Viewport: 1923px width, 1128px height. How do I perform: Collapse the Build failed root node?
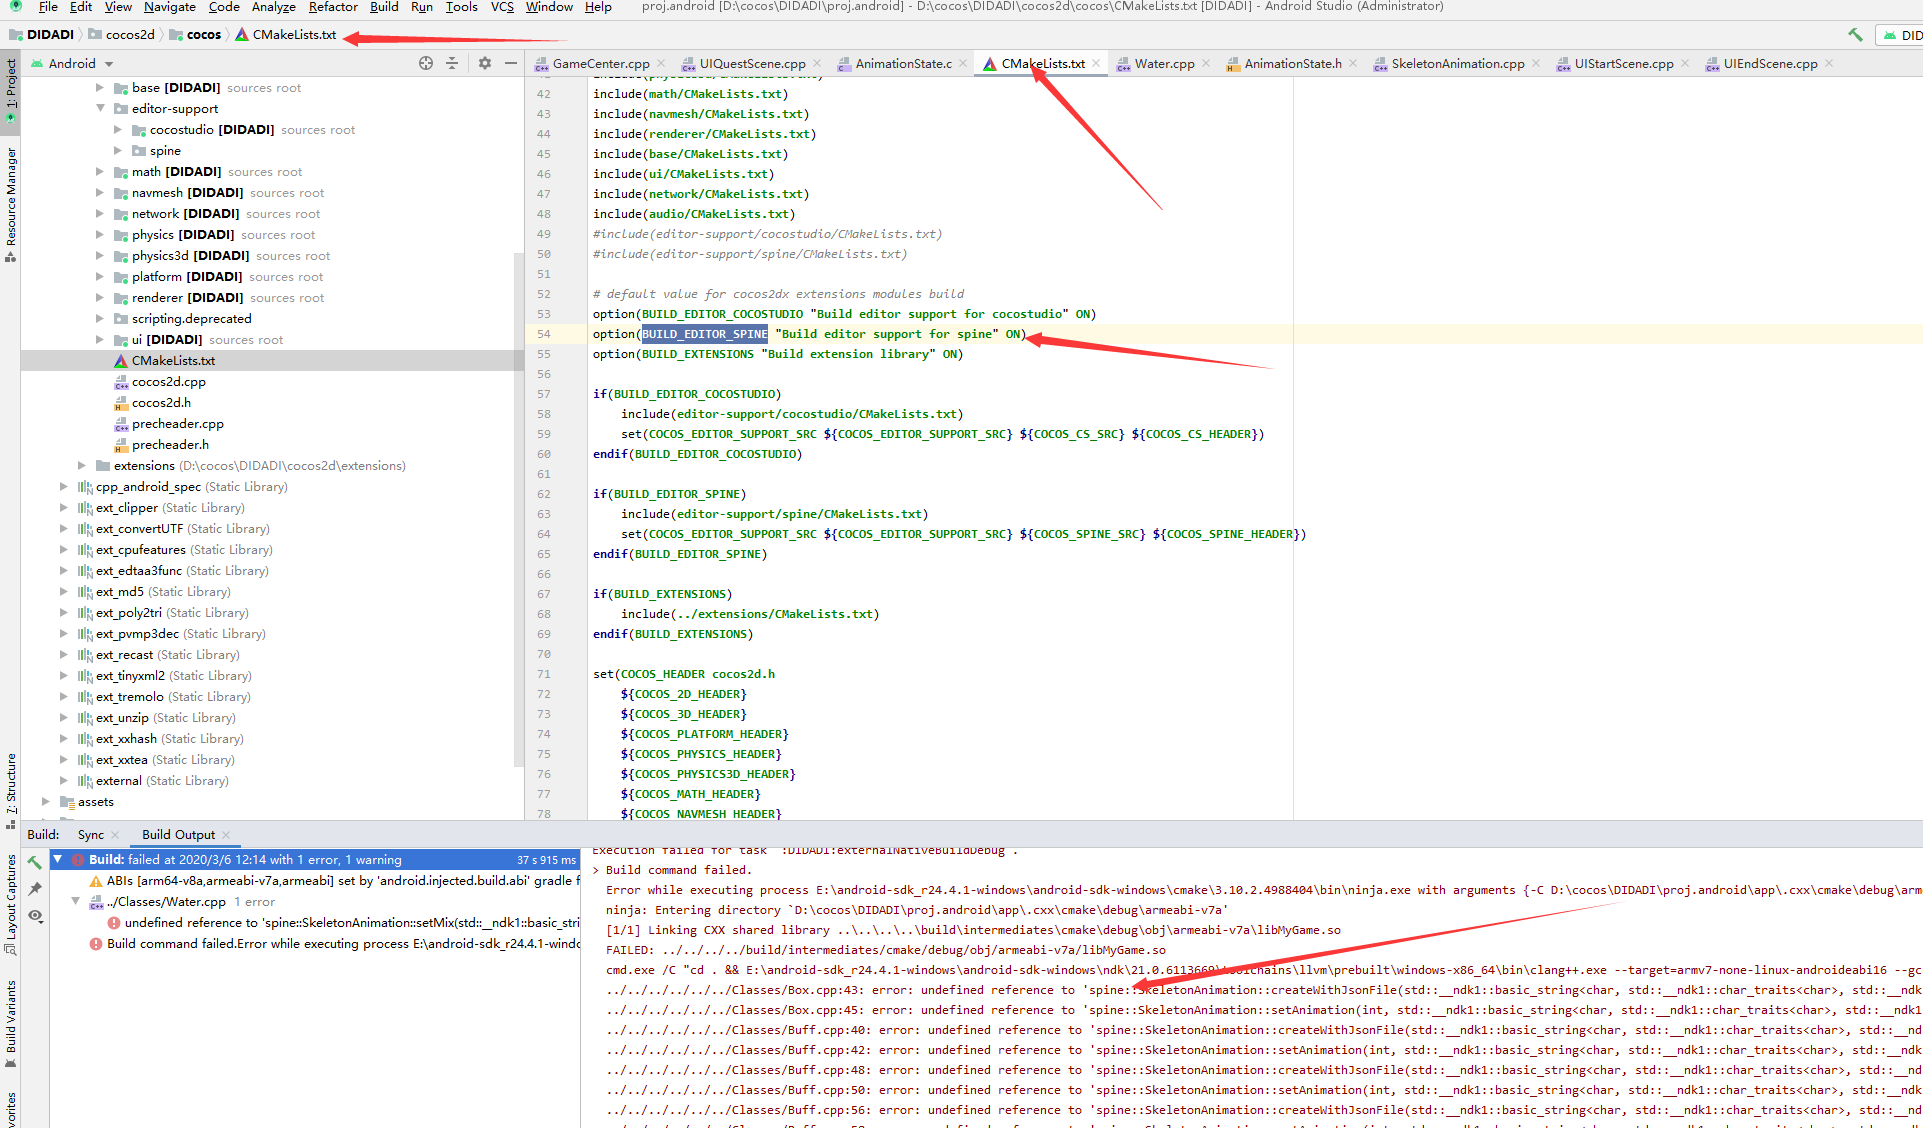[x=58, y=859]
